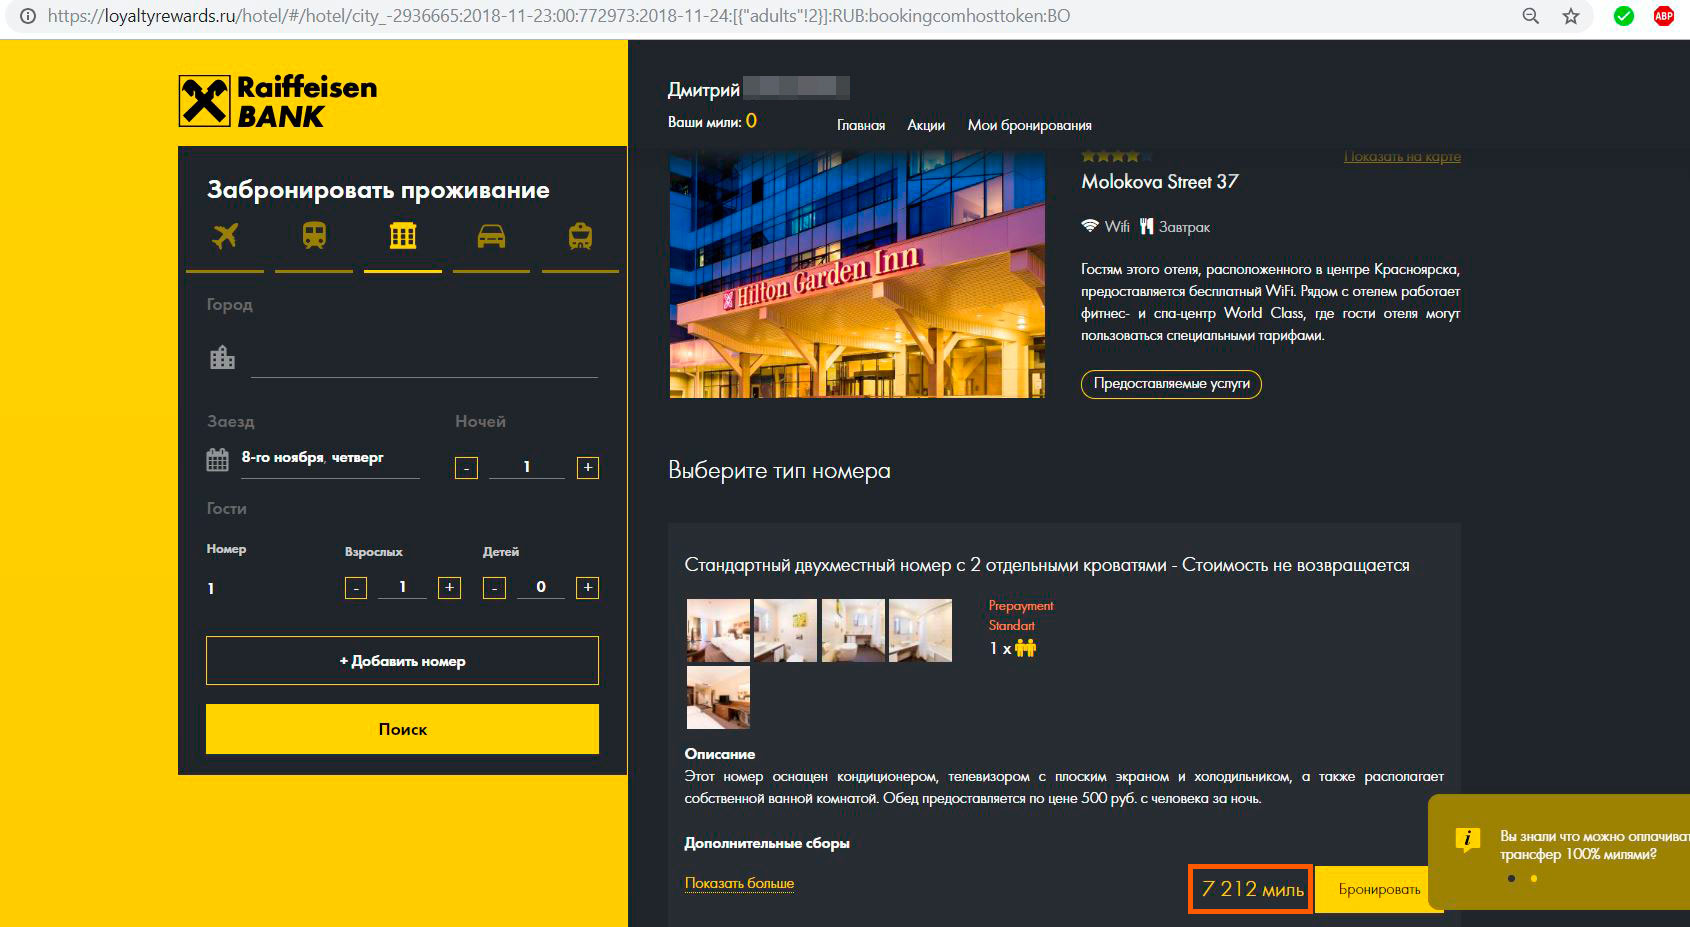Select the train booking tab icon
The image size is (1690, 927).
pyautogui.click(x=314, y=236)
